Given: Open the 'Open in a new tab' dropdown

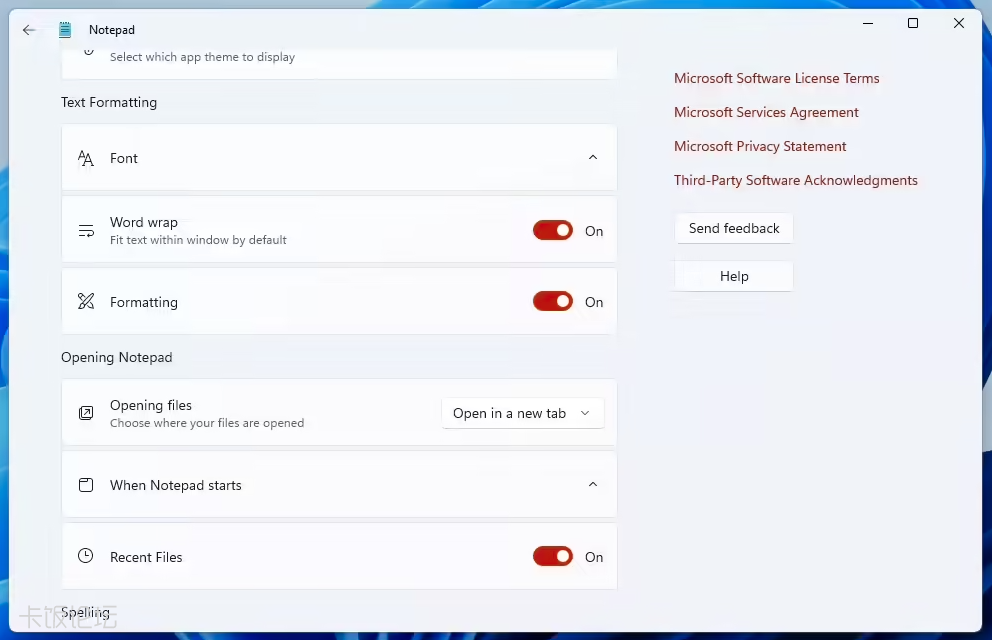Looking at the screenshot, I should (523, 413).
